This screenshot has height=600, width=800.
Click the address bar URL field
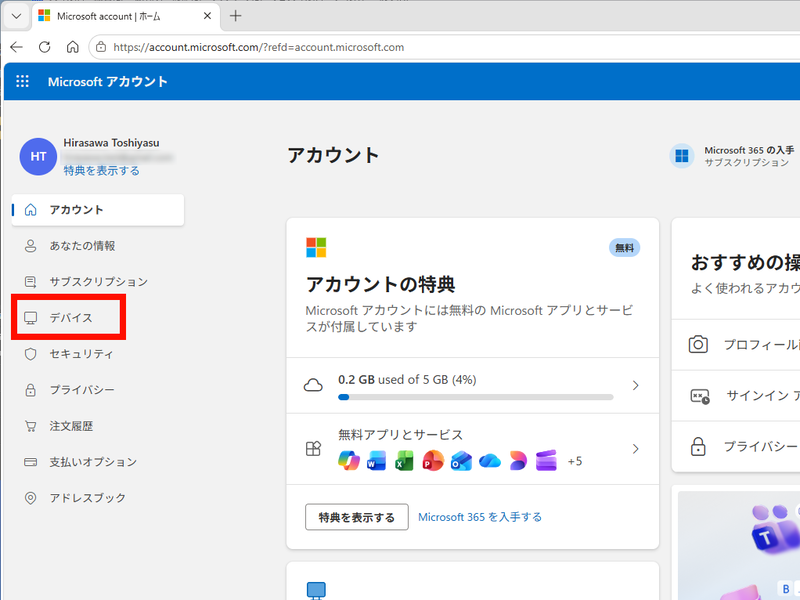pos(444,47)
